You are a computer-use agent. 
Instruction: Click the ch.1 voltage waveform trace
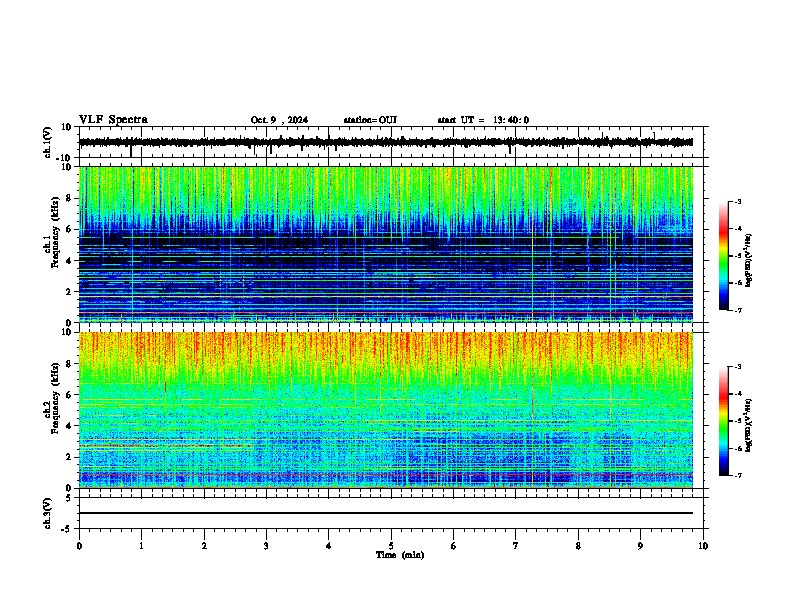(x=386, y=142)
